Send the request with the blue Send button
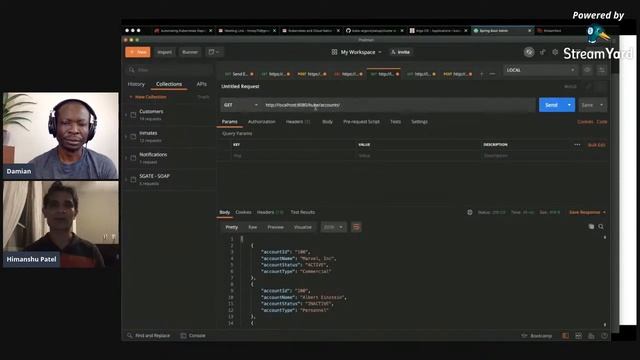 (551, 105)
